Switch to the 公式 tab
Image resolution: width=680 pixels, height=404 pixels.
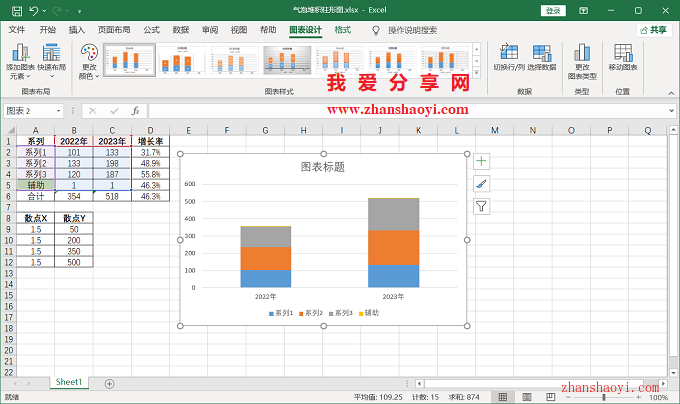pyautogui.click(x=151, y=30)
